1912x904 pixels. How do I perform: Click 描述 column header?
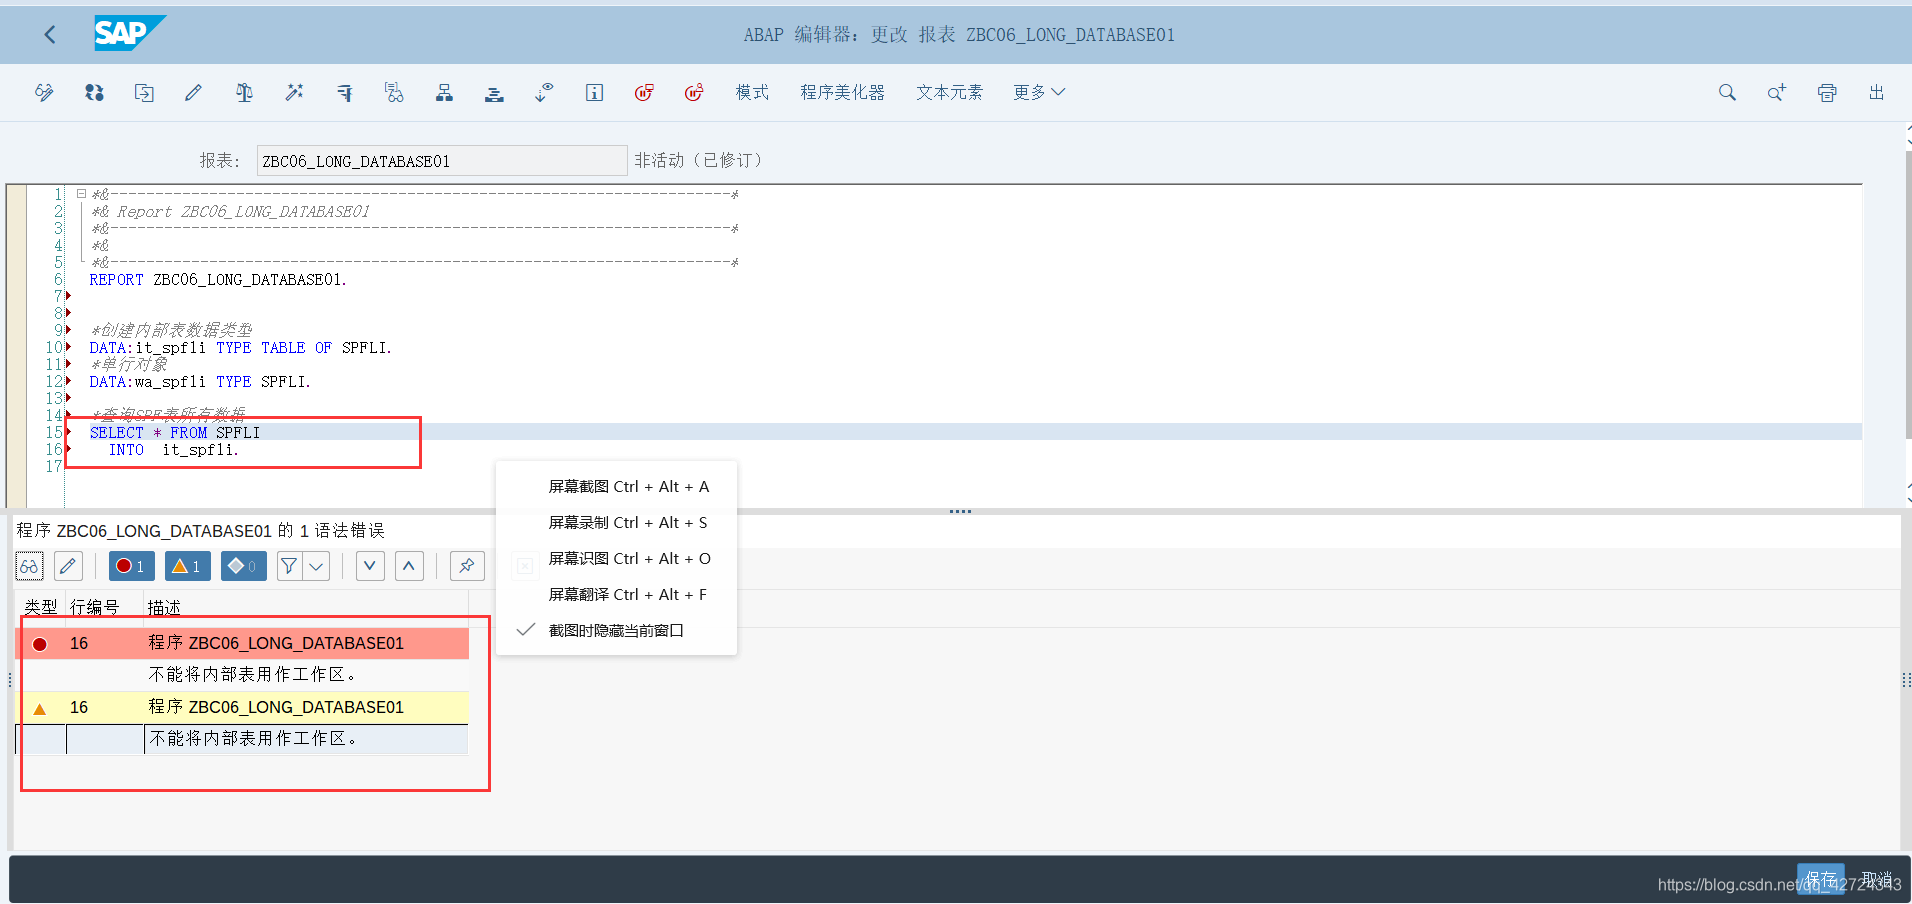(164, 607)
